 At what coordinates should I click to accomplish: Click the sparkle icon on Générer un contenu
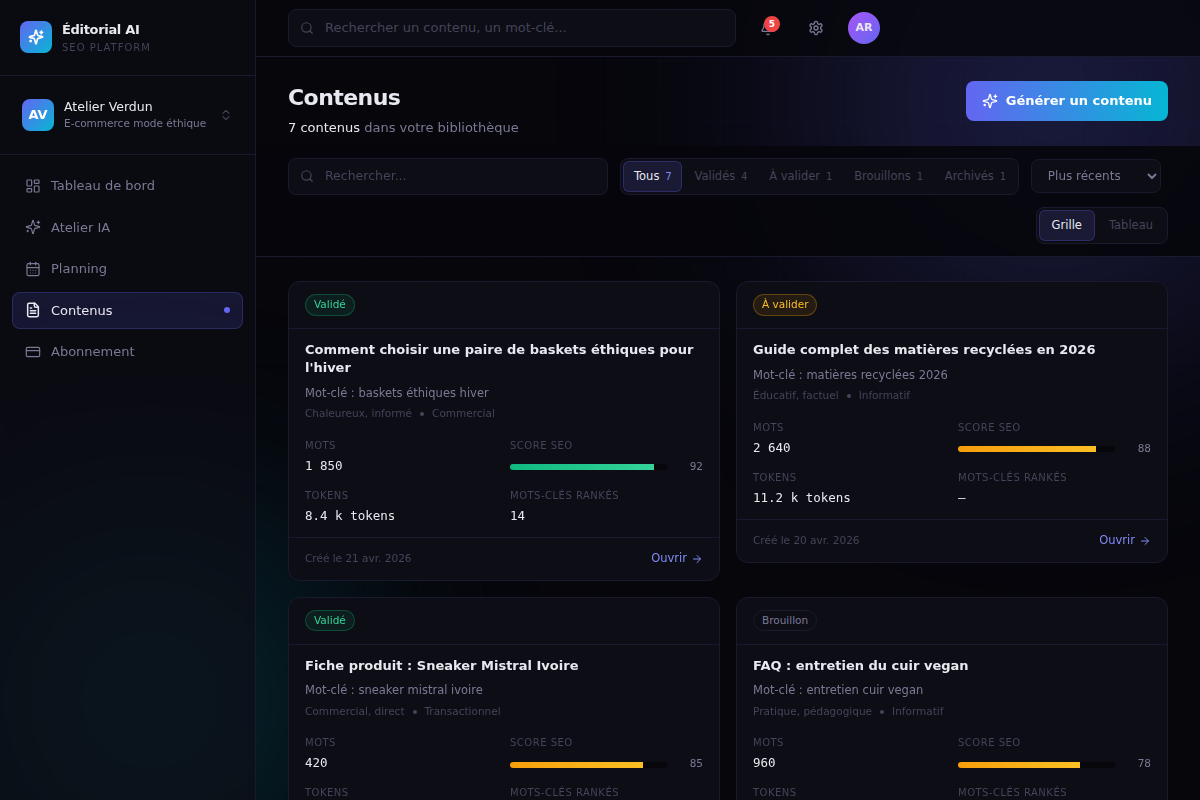tap(990, 101)
